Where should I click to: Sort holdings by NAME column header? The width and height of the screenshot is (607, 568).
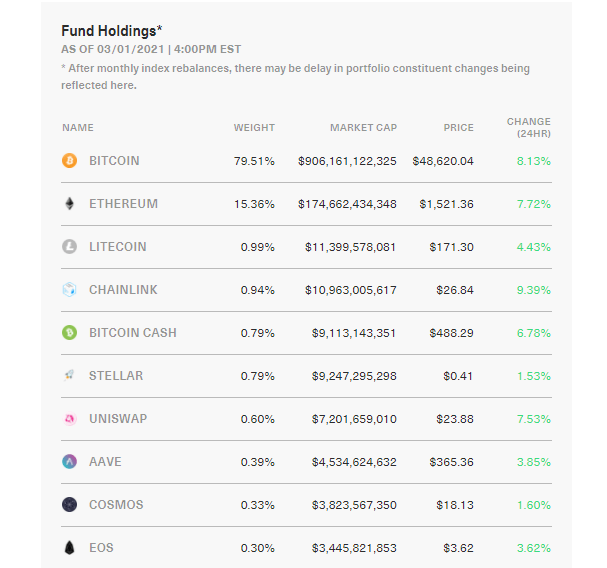pyautogui.click(x=78, y=128)
